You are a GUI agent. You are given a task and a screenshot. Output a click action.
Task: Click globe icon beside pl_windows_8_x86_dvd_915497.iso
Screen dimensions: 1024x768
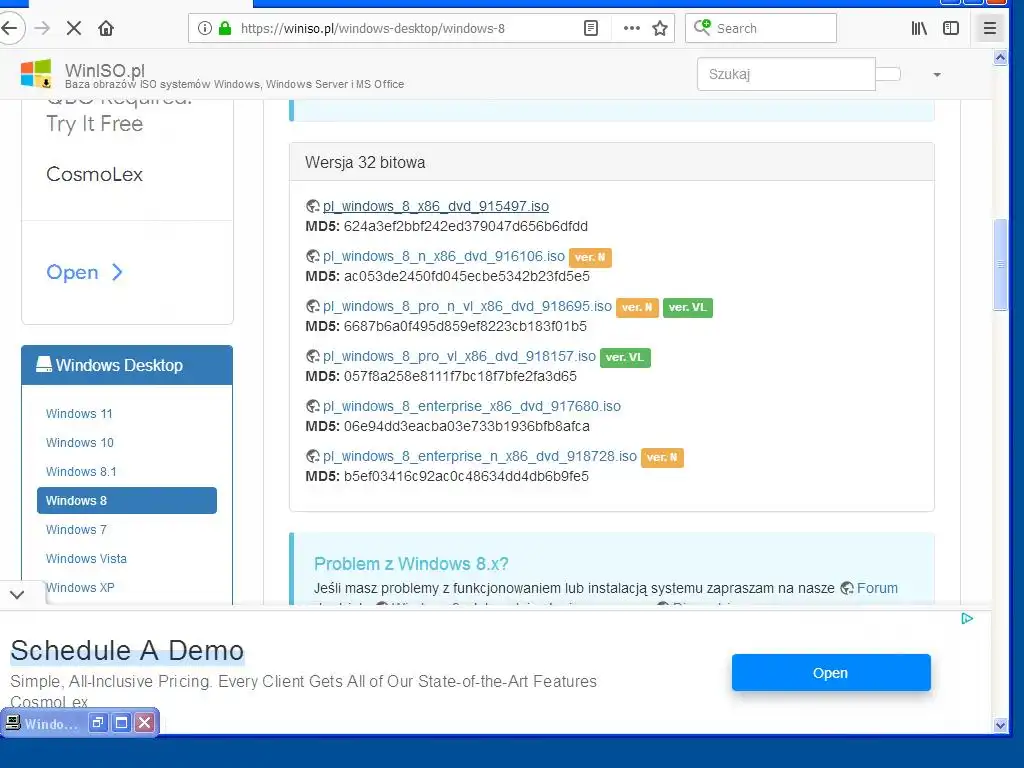click(313, 206)
